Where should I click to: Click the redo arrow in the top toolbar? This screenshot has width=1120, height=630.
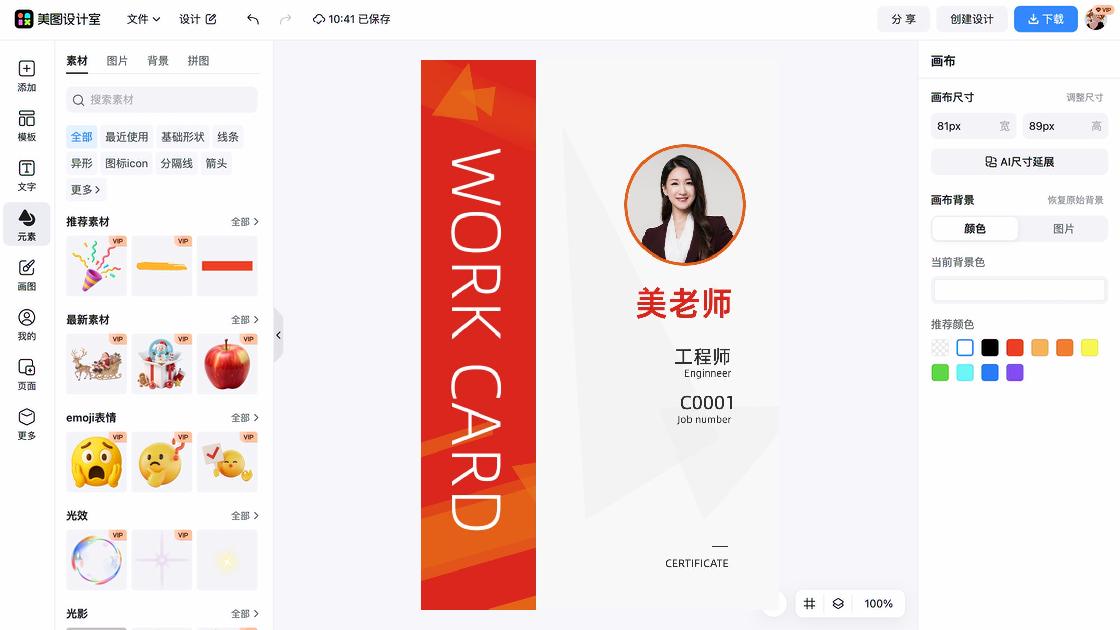pyautogui.click(x=287, y=18)
